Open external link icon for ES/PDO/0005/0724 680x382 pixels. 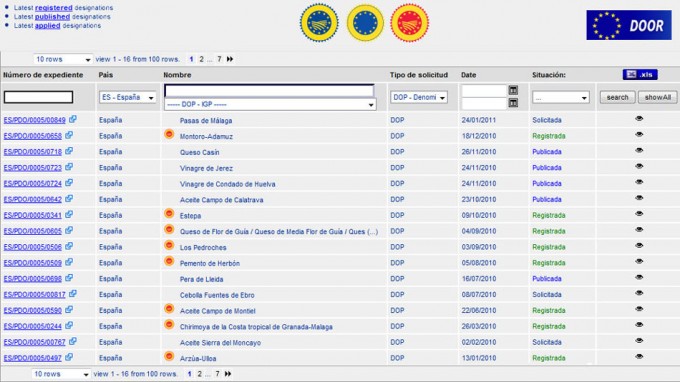point(69,183)
